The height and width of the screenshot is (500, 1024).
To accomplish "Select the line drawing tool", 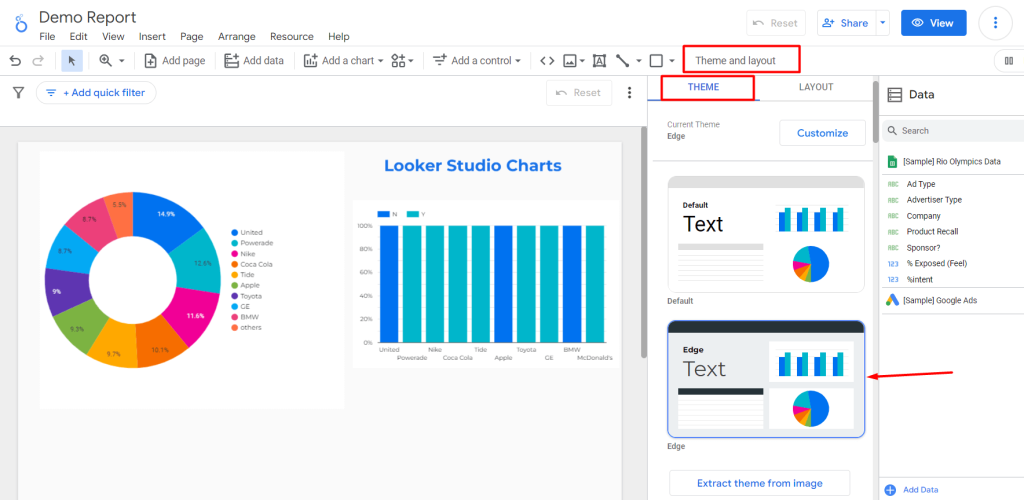I will pyautogui.click(x=622, y=61).
